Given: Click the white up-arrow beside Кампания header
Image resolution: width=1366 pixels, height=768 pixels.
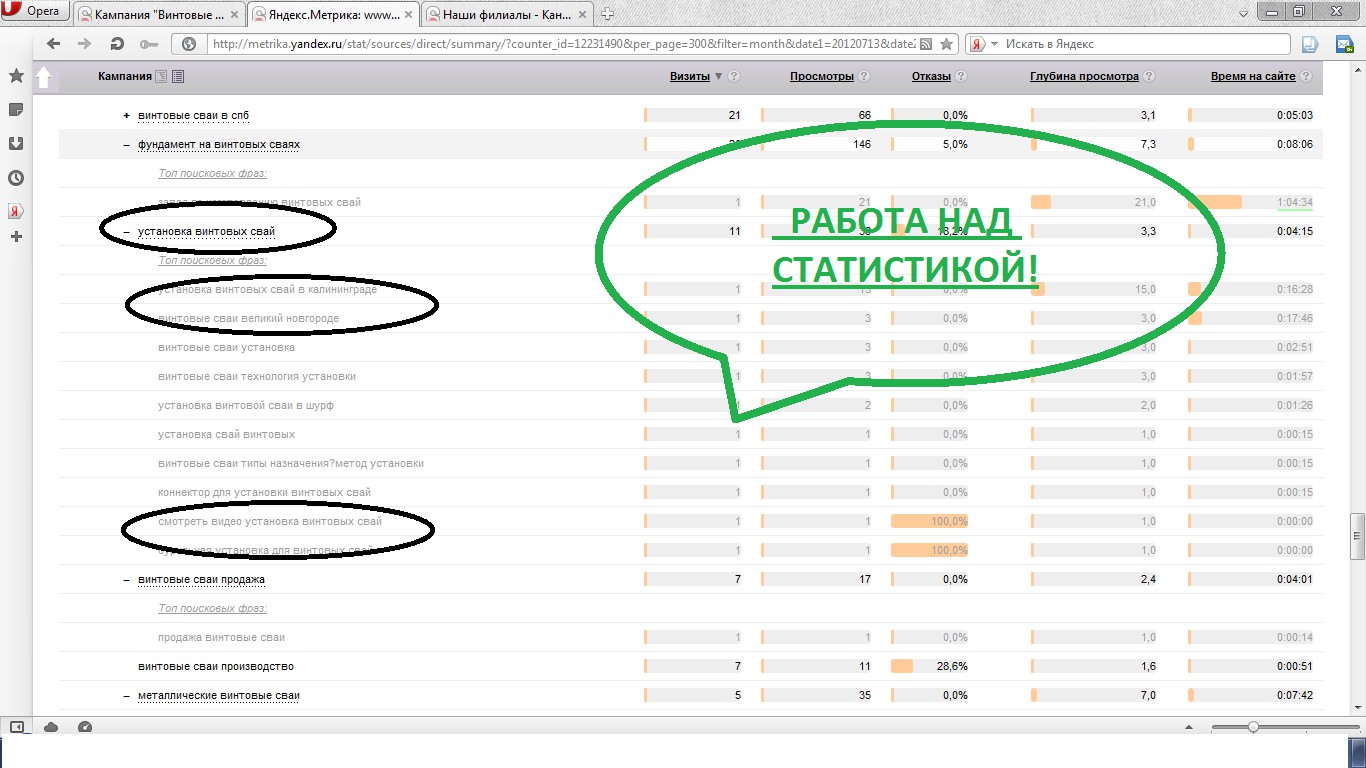Looking at the screenshot, I should tap(43, 77).
